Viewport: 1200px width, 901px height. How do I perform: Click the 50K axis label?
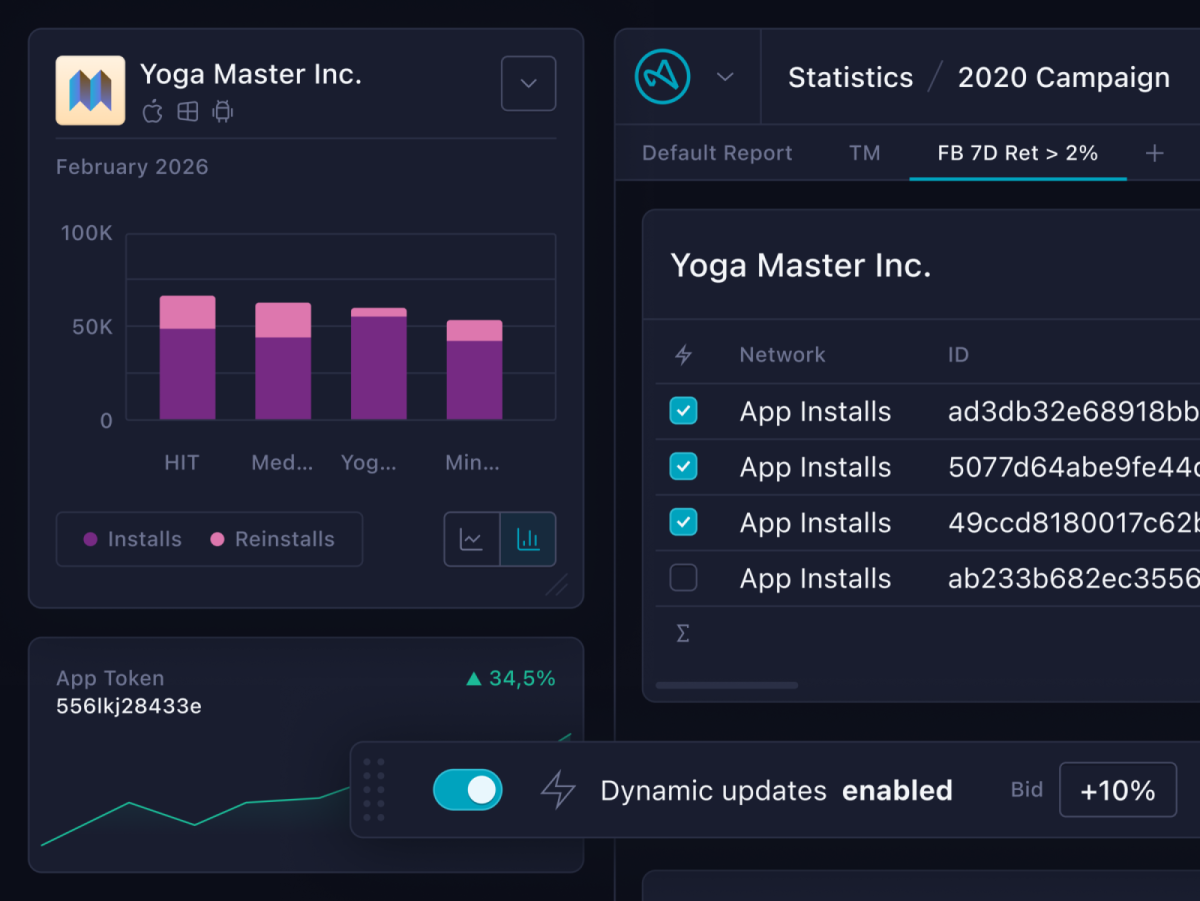(91, 327)
